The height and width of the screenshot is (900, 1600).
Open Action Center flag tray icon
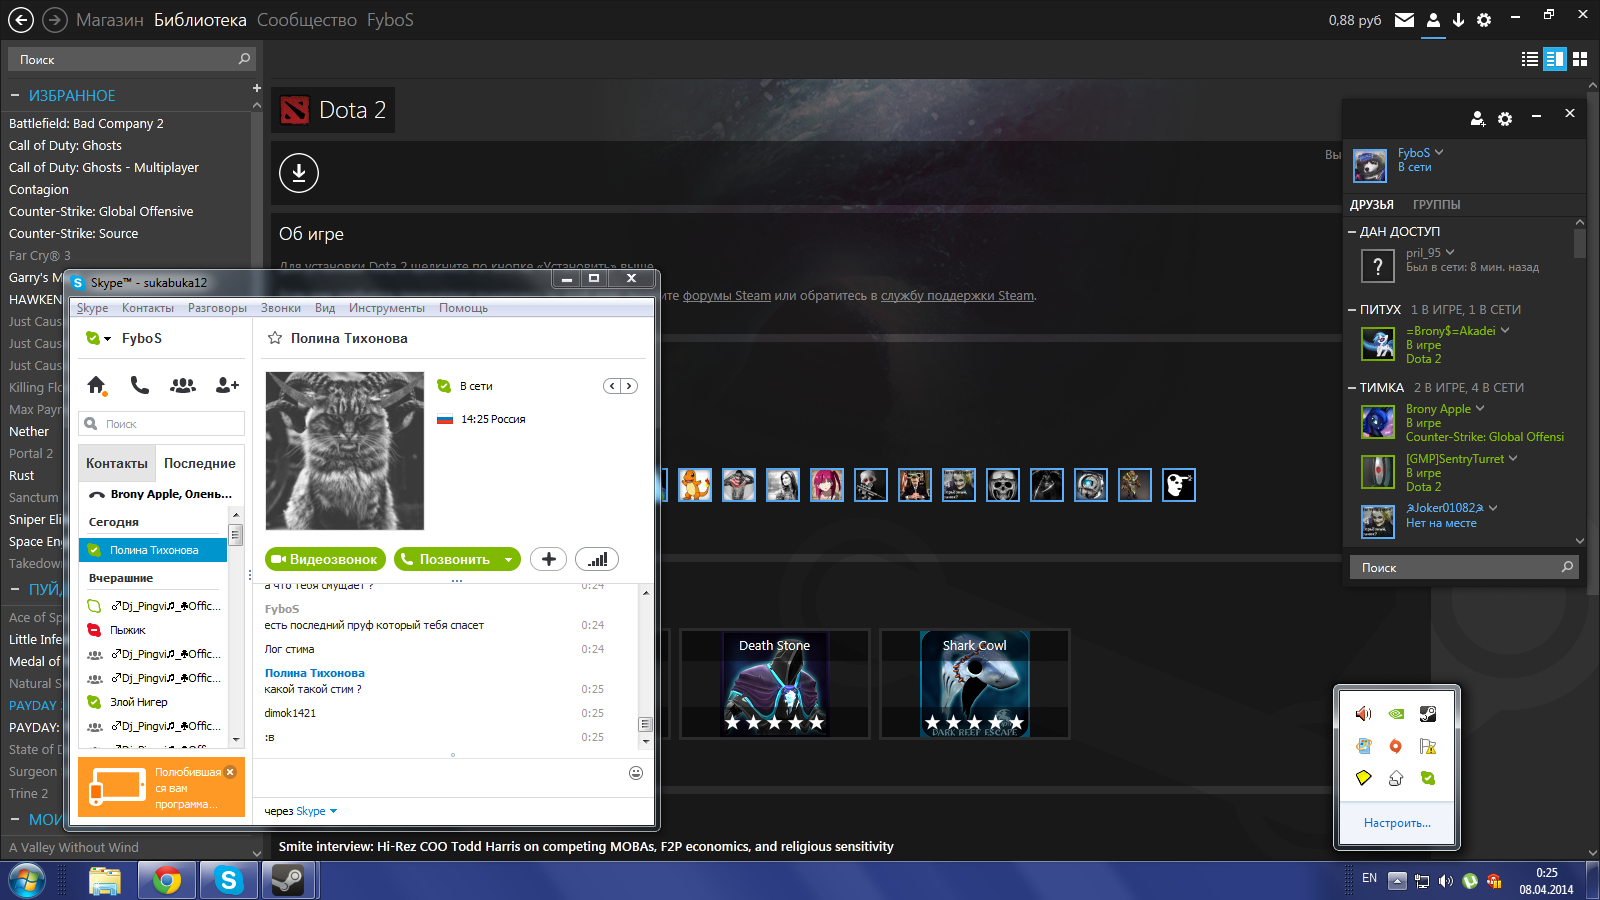1428,746
